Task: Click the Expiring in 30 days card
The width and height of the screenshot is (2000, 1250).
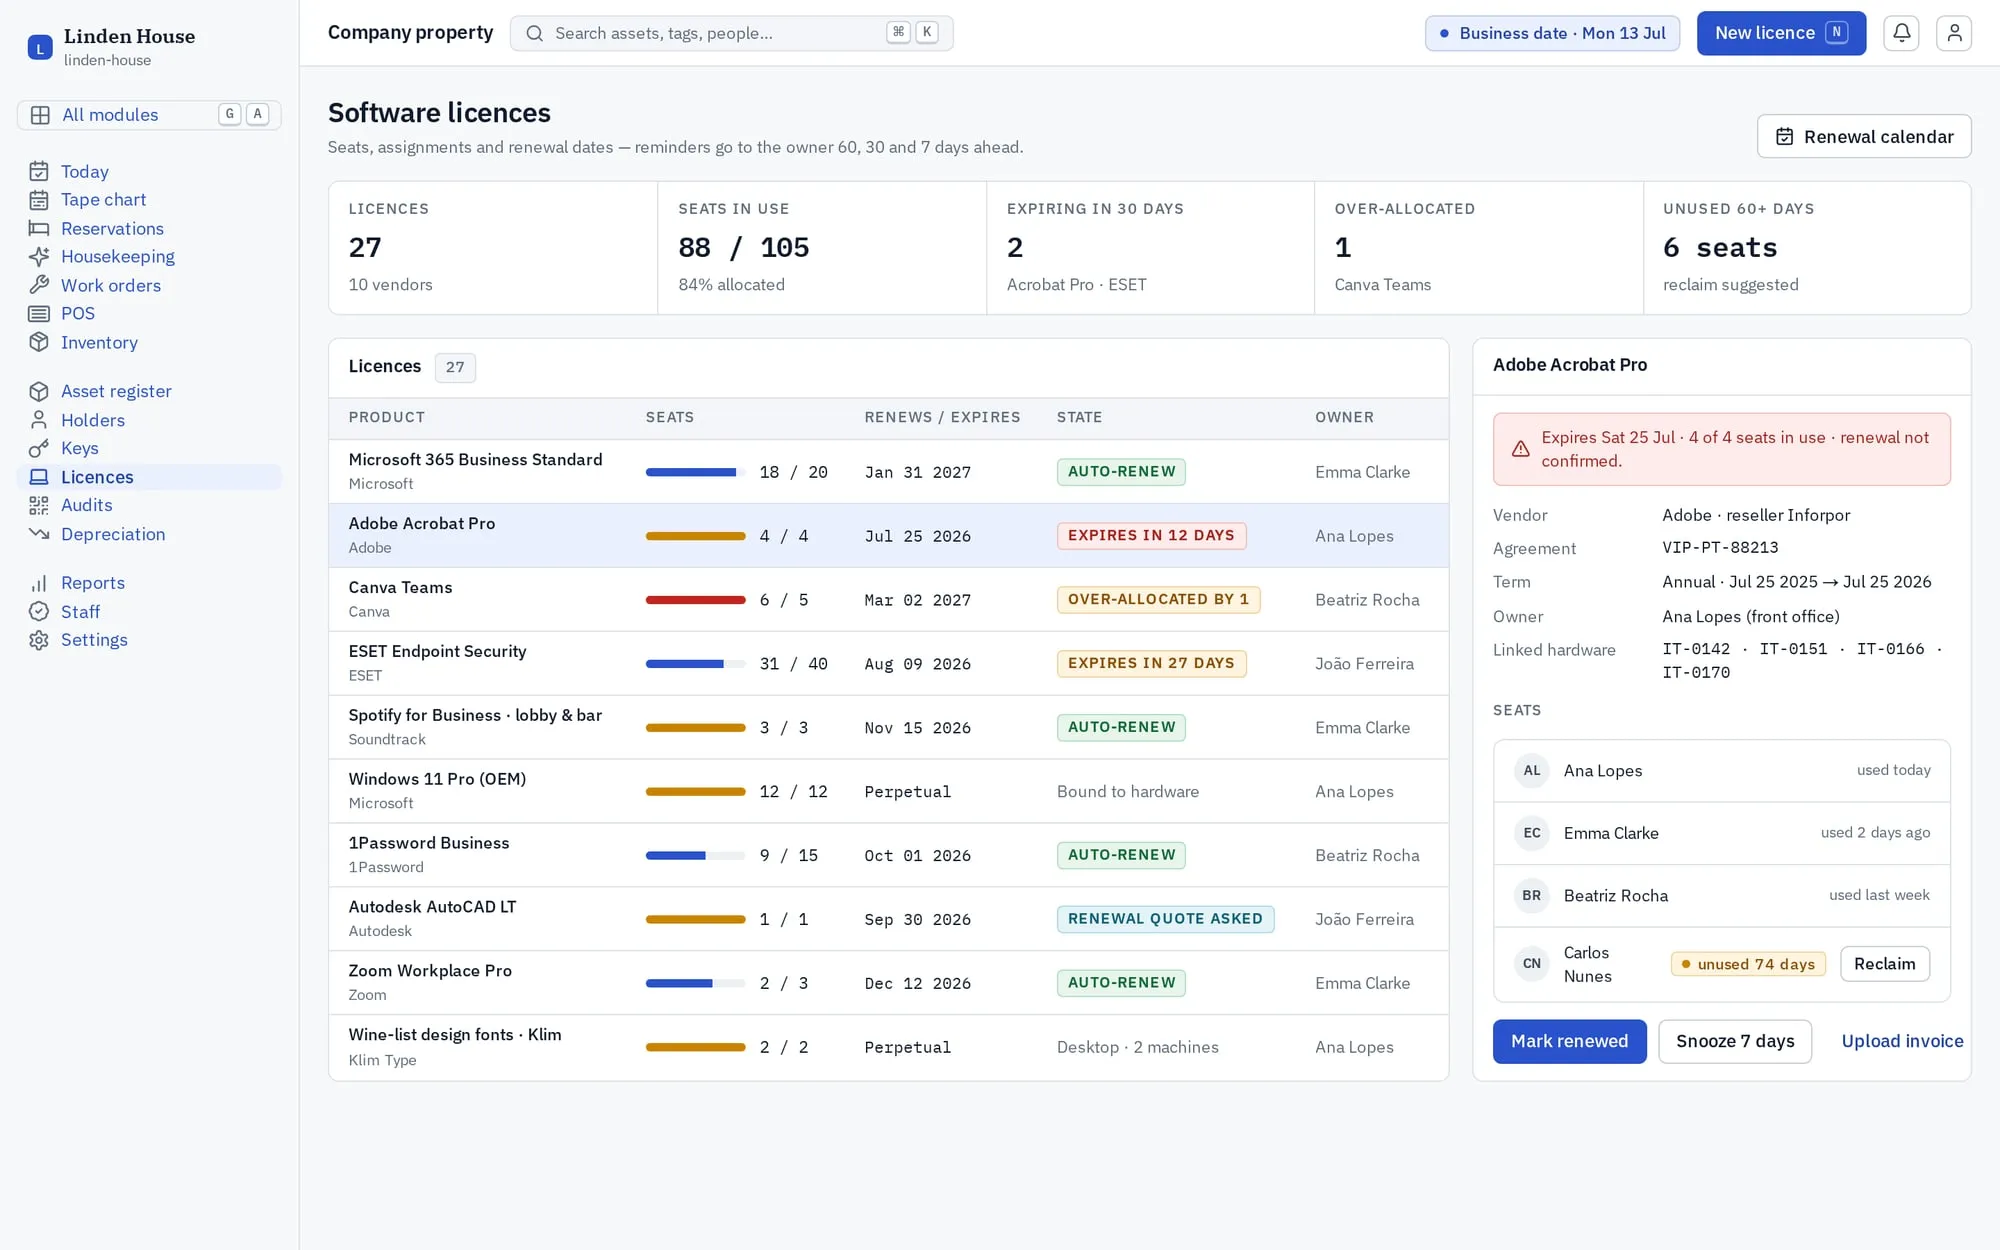Action: (x=1150, y=248)
